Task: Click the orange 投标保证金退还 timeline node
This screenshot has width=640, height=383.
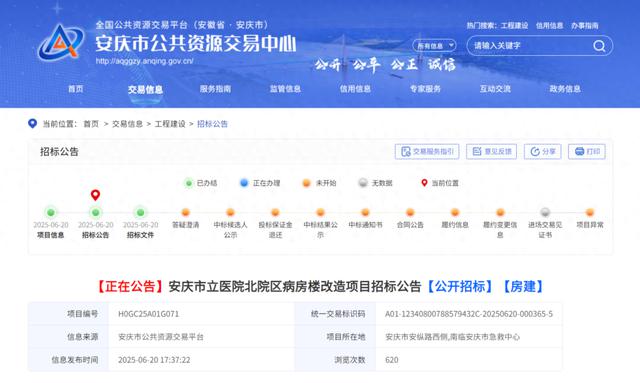Action: 275,212
